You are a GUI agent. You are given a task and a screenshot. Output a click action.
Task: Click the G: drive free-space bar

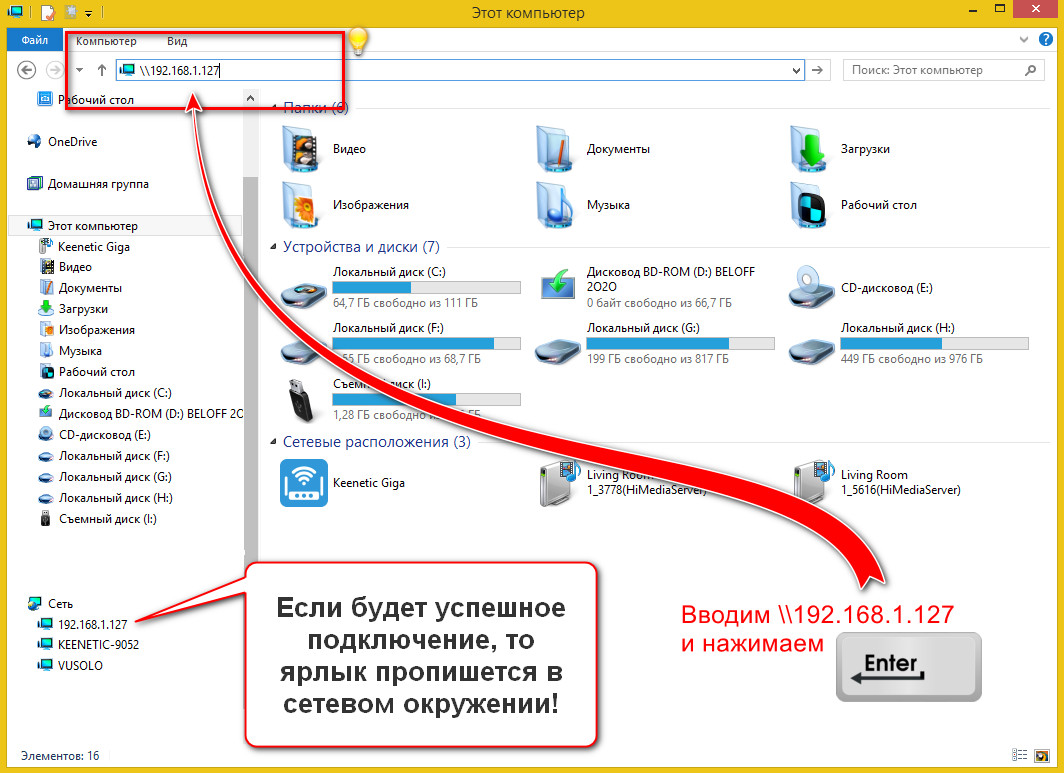[680, 343]
